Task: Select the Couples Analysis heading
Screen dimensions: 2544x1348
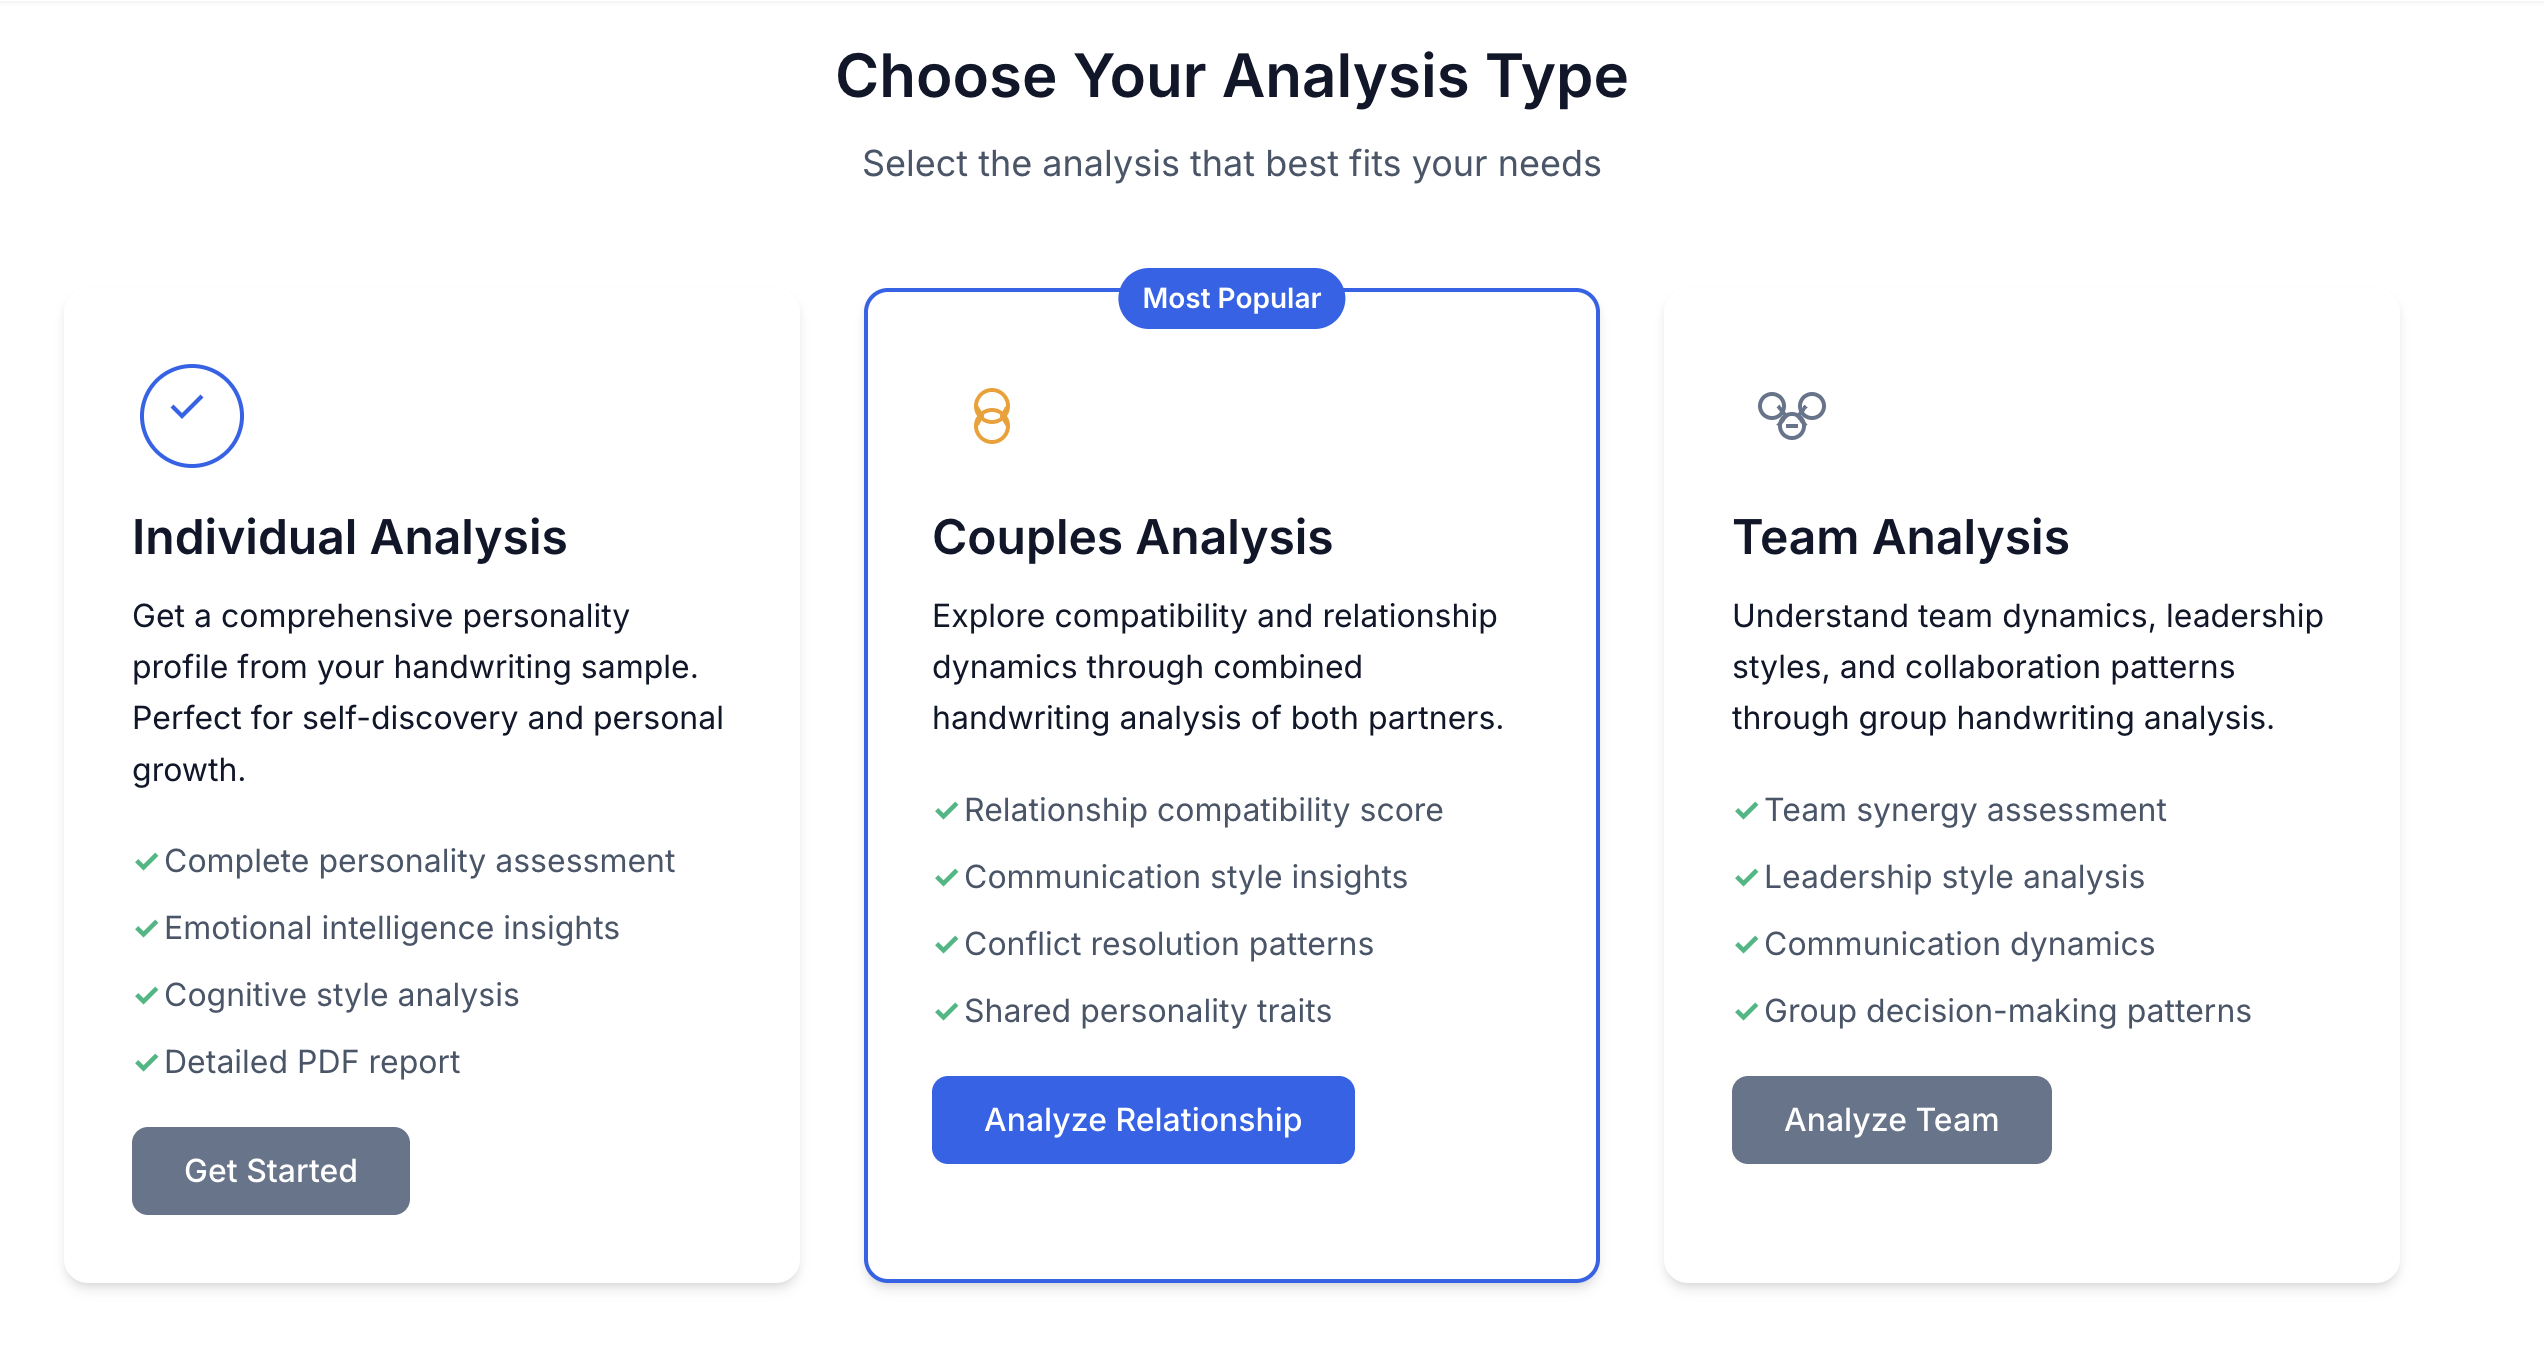Action: click(1132, 537)
